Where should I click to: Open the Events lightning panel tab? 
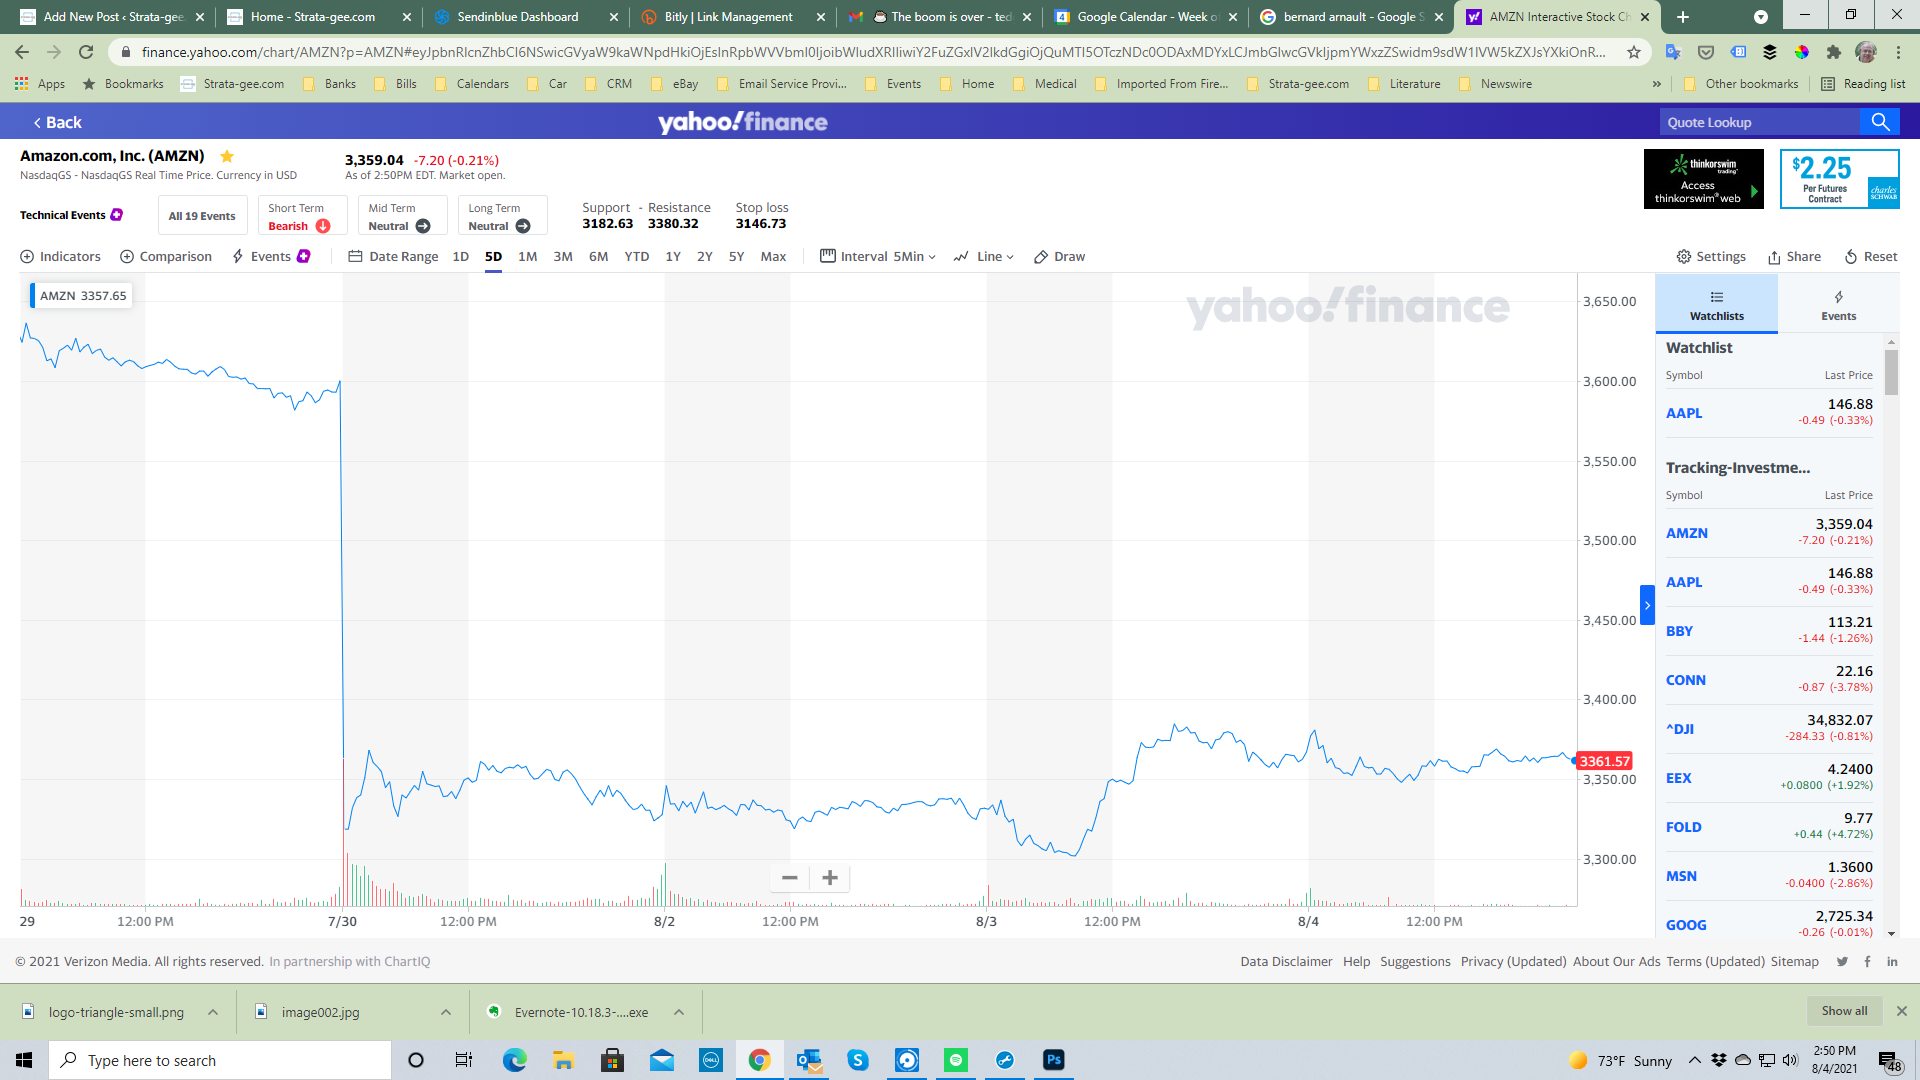1838,305
